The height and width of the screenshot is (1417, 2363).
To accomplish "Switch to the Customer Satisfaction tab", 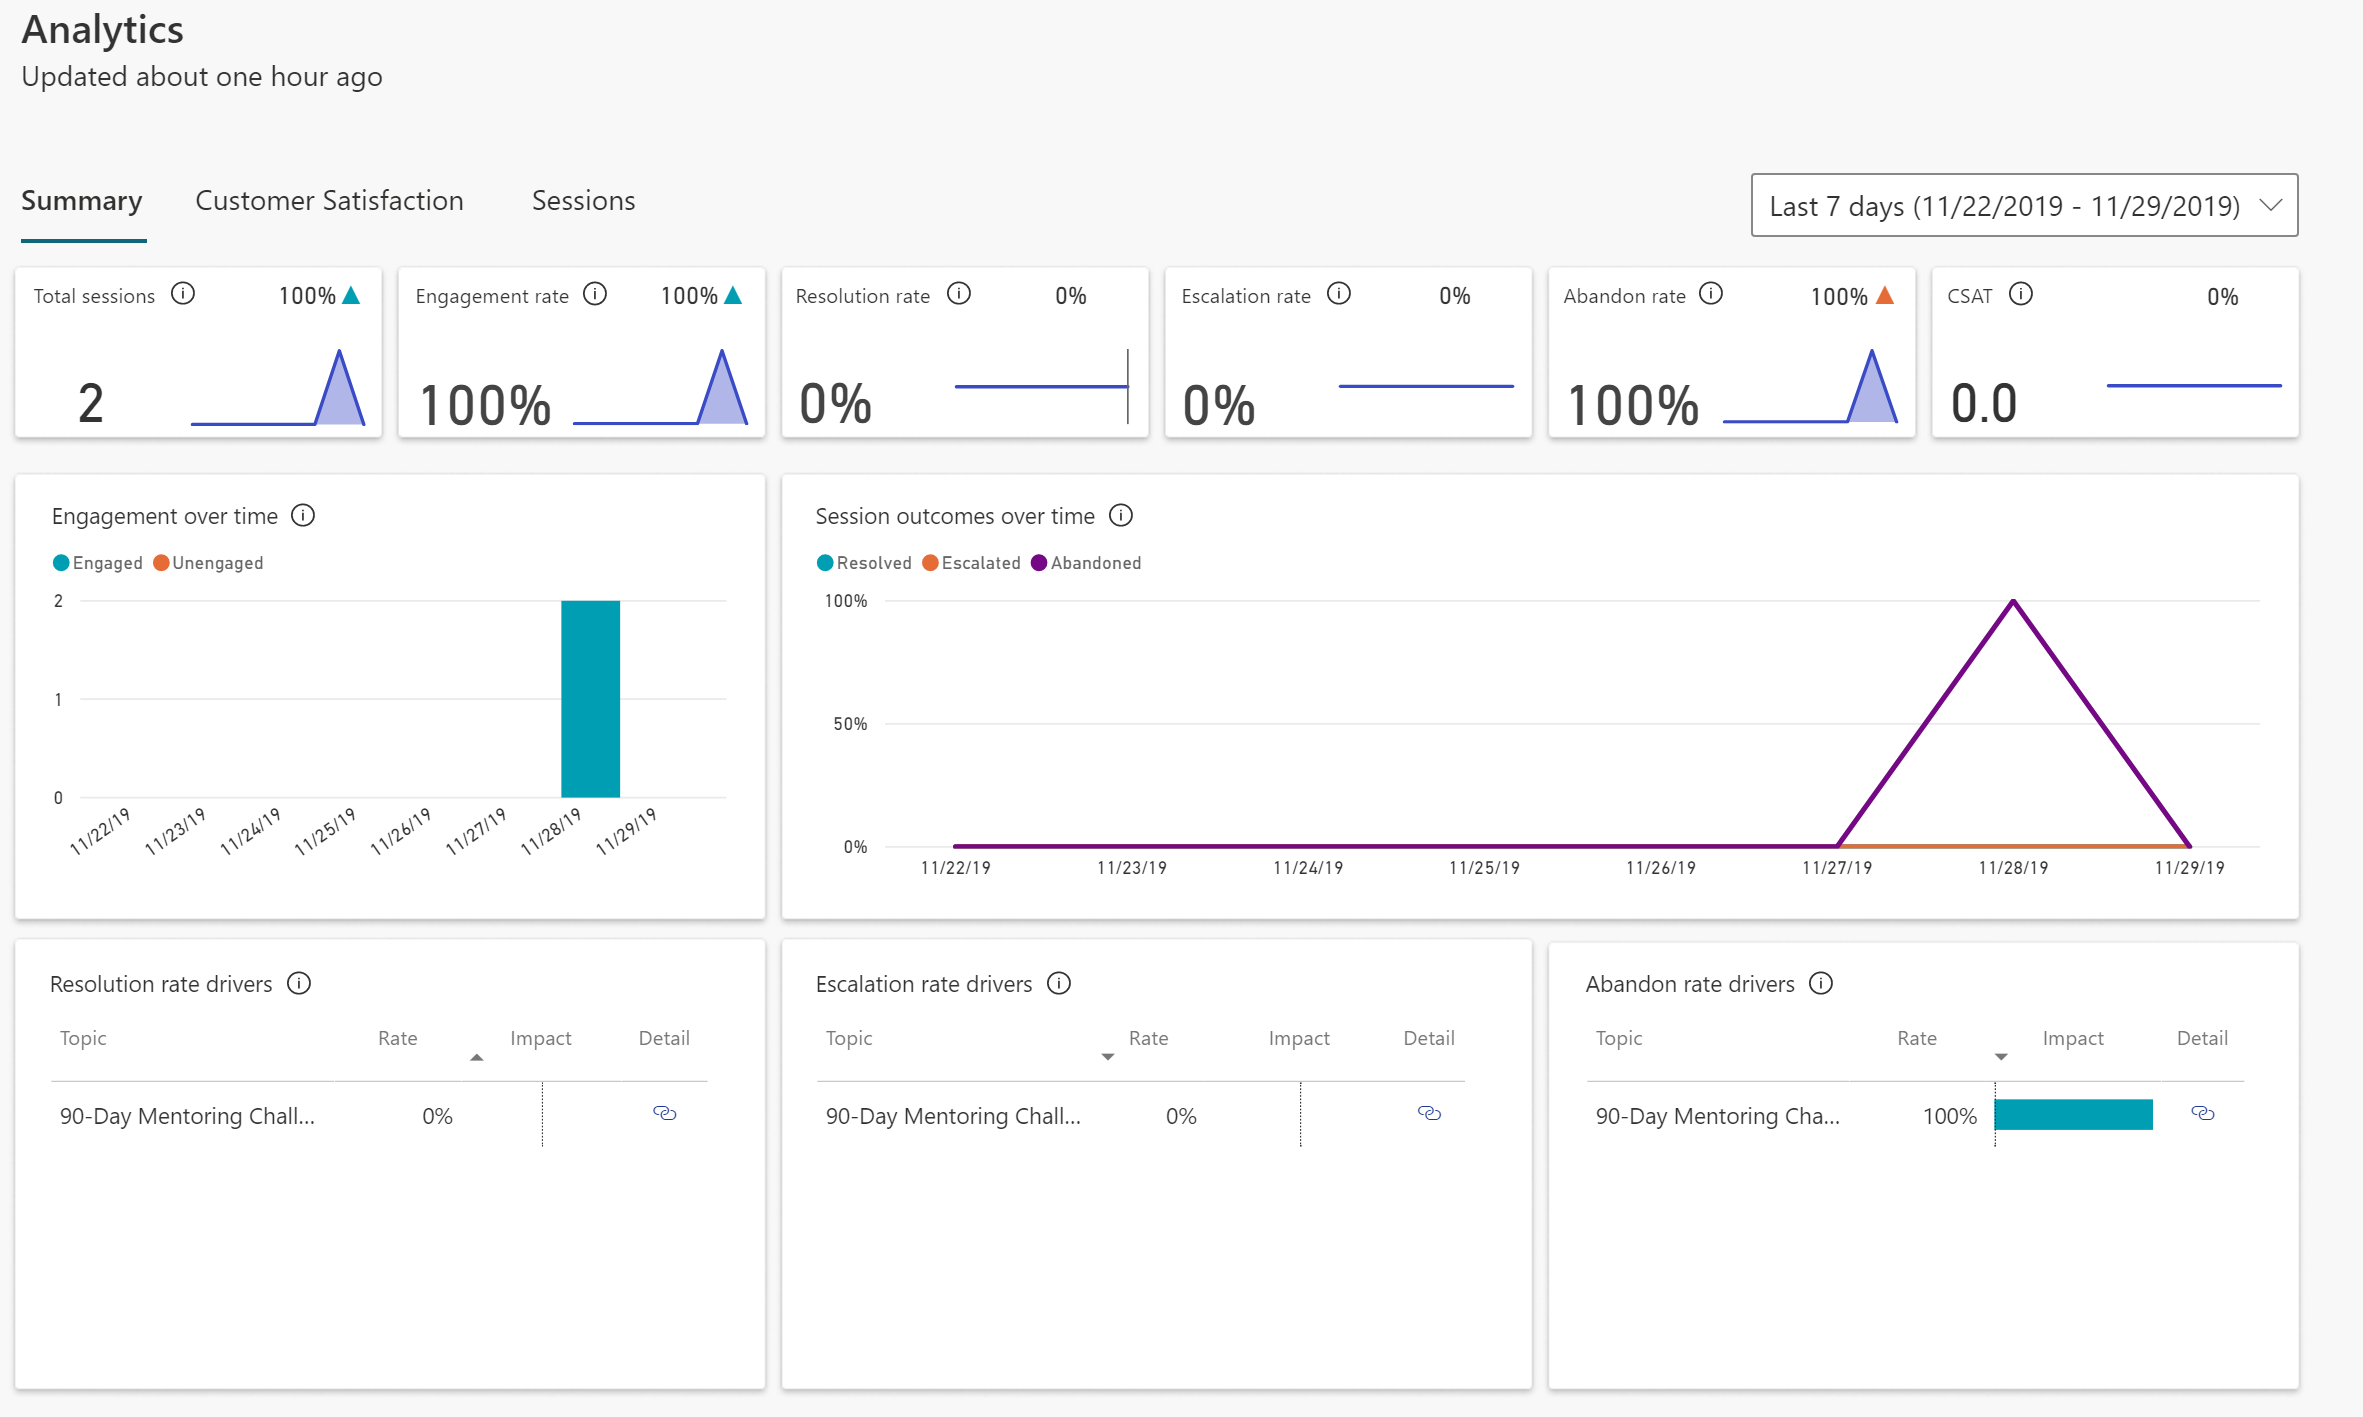I will tap(329, 201).
